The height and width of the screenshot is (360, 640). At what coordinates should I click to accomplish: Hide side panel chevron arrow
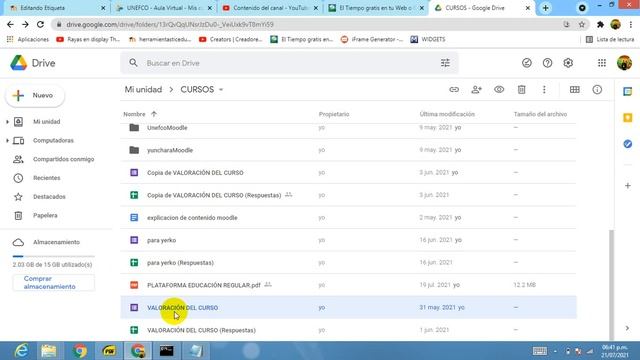[627, 328]
